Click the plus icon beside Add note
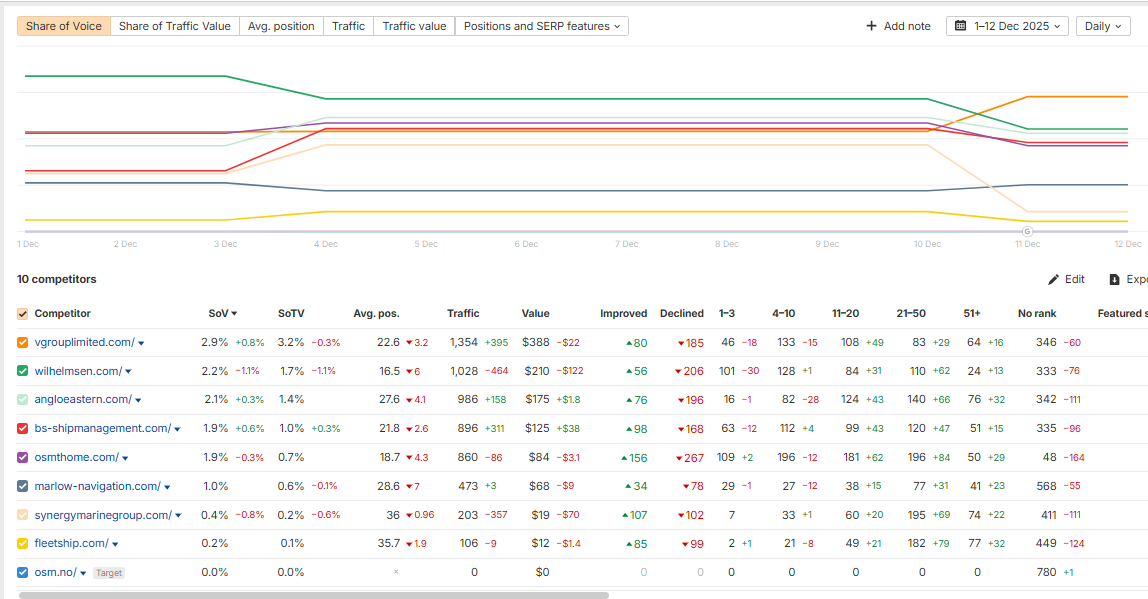The width and height of the screenshot is (1148, 599). (871, 26)
